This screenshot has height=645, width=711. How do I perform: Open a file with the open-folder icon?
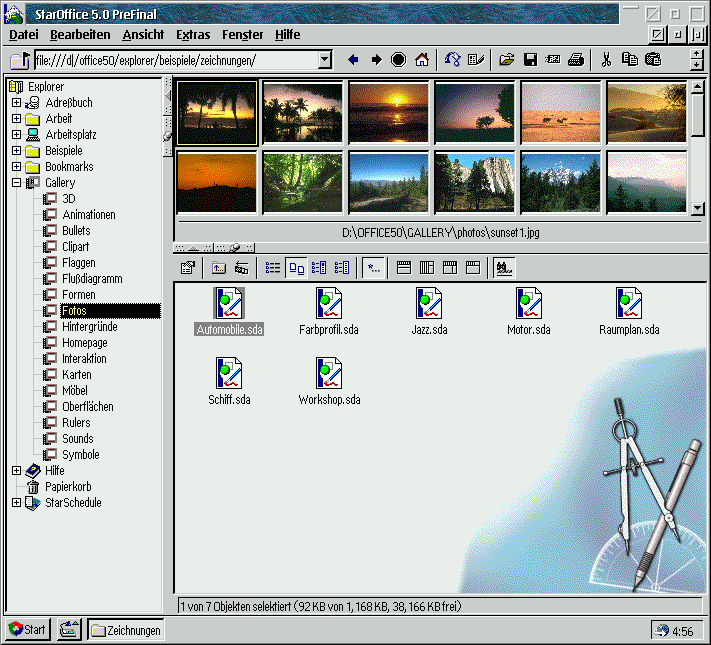[506, 59]
